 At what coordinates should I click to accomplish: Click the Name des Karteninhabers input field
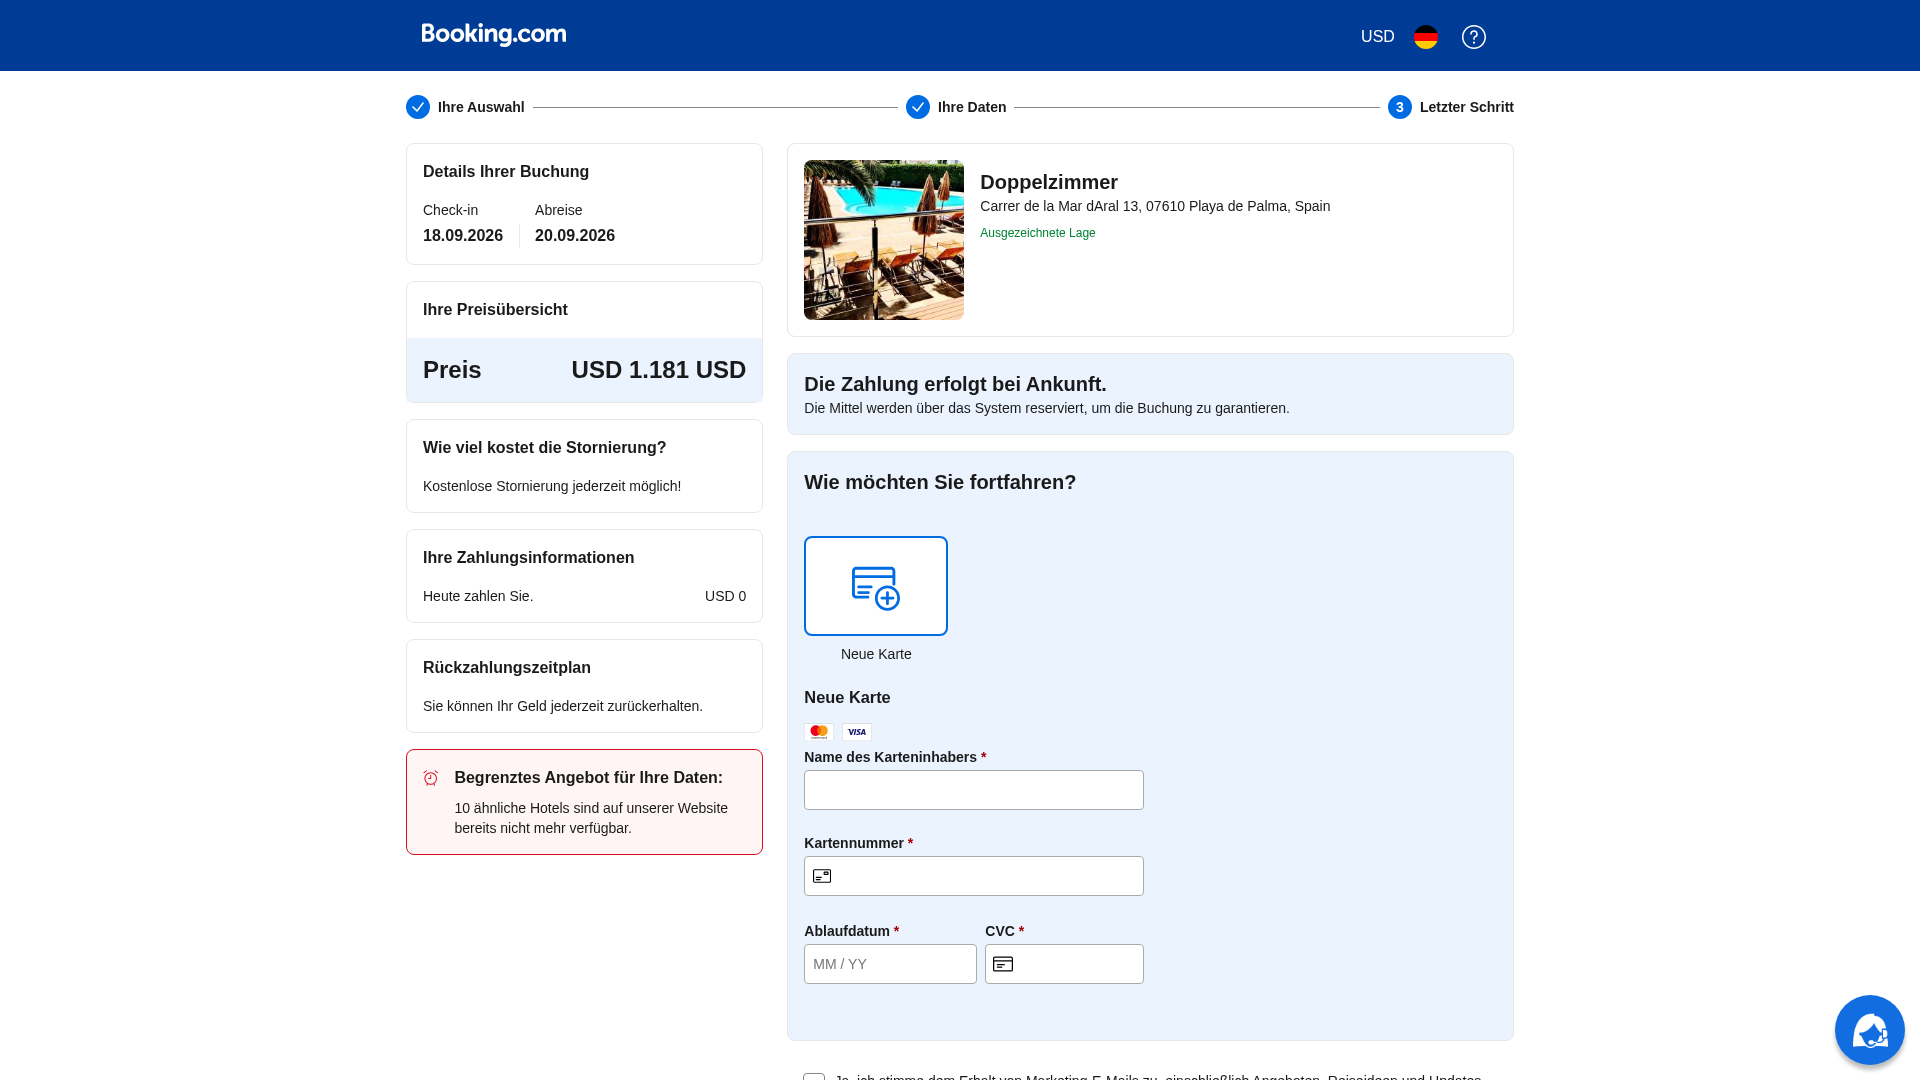973,789
